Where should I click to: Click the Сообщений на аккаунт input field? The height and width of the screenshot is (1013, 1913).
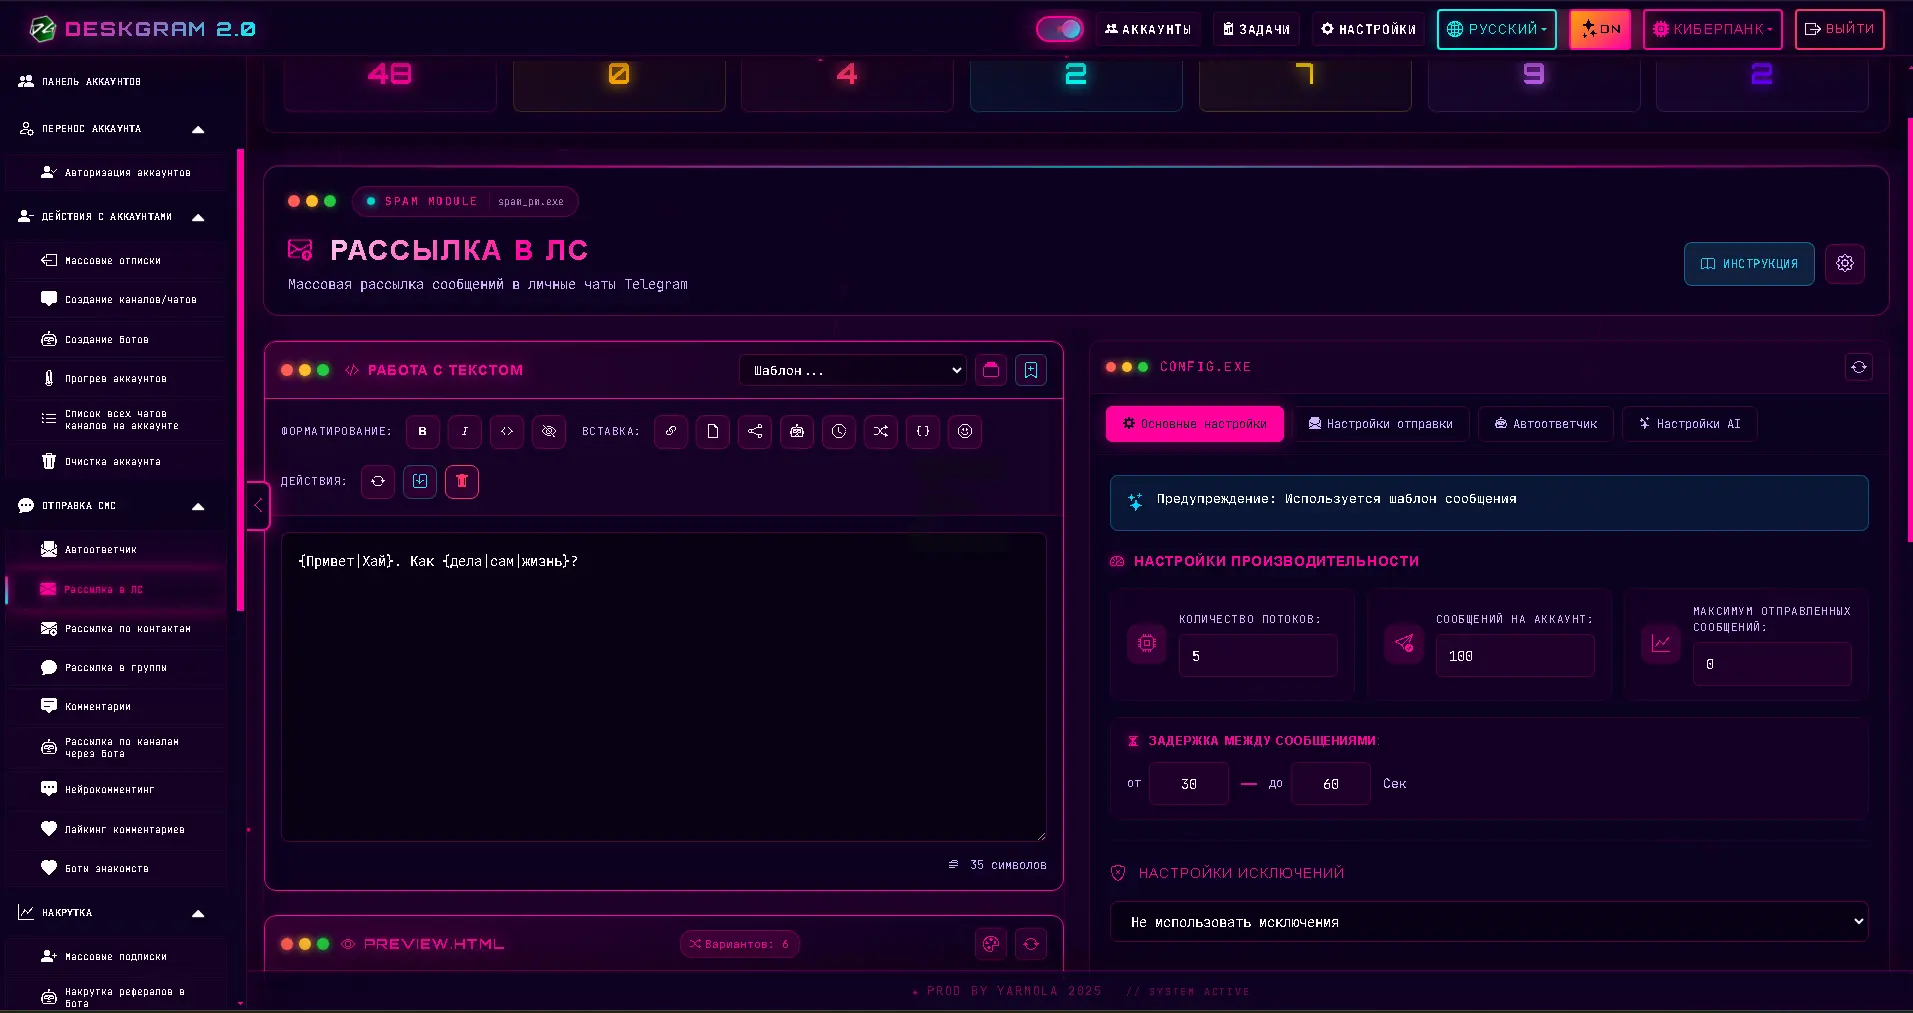click(x=1515, y=656)
